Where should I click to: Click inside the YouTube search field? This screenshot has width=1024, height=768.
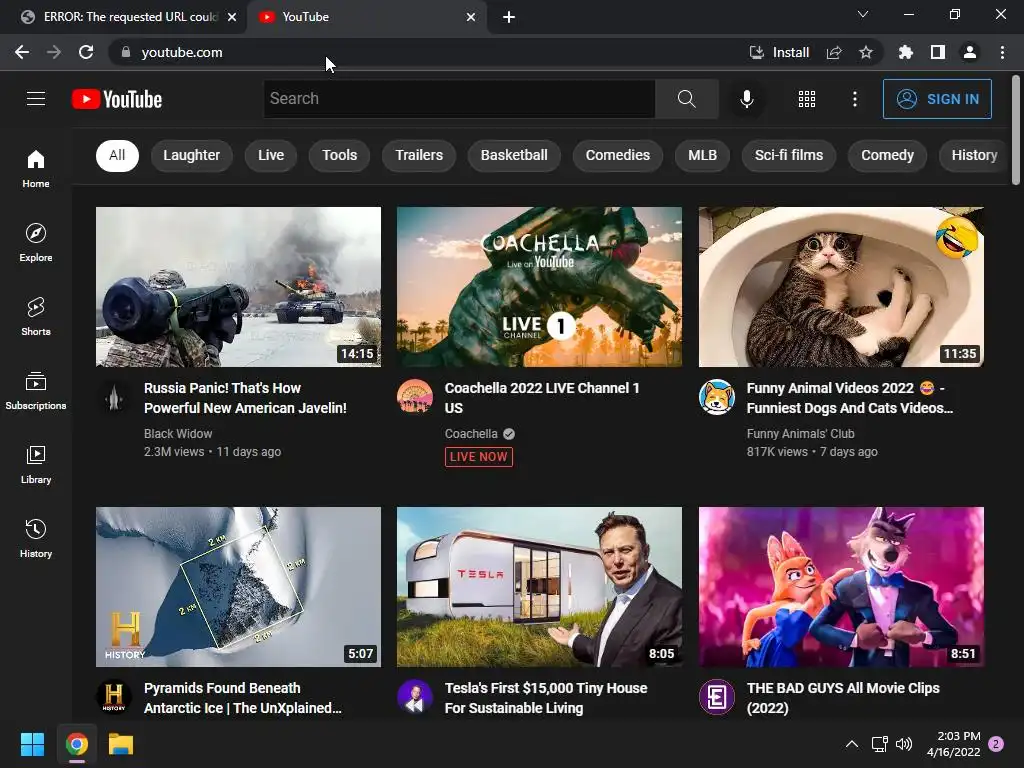click(459, 99)
